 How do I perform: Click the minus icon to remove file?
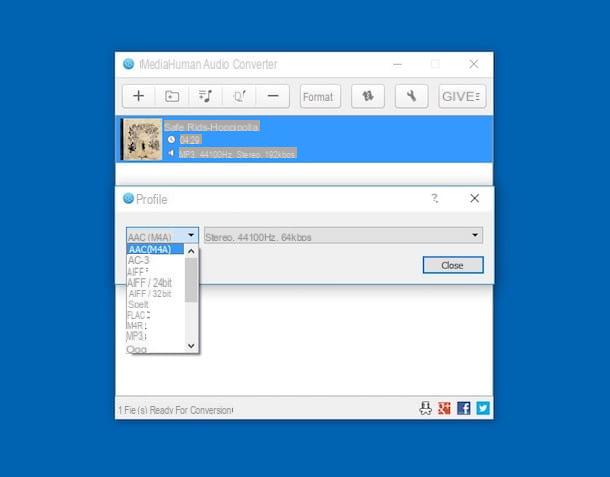273,96
